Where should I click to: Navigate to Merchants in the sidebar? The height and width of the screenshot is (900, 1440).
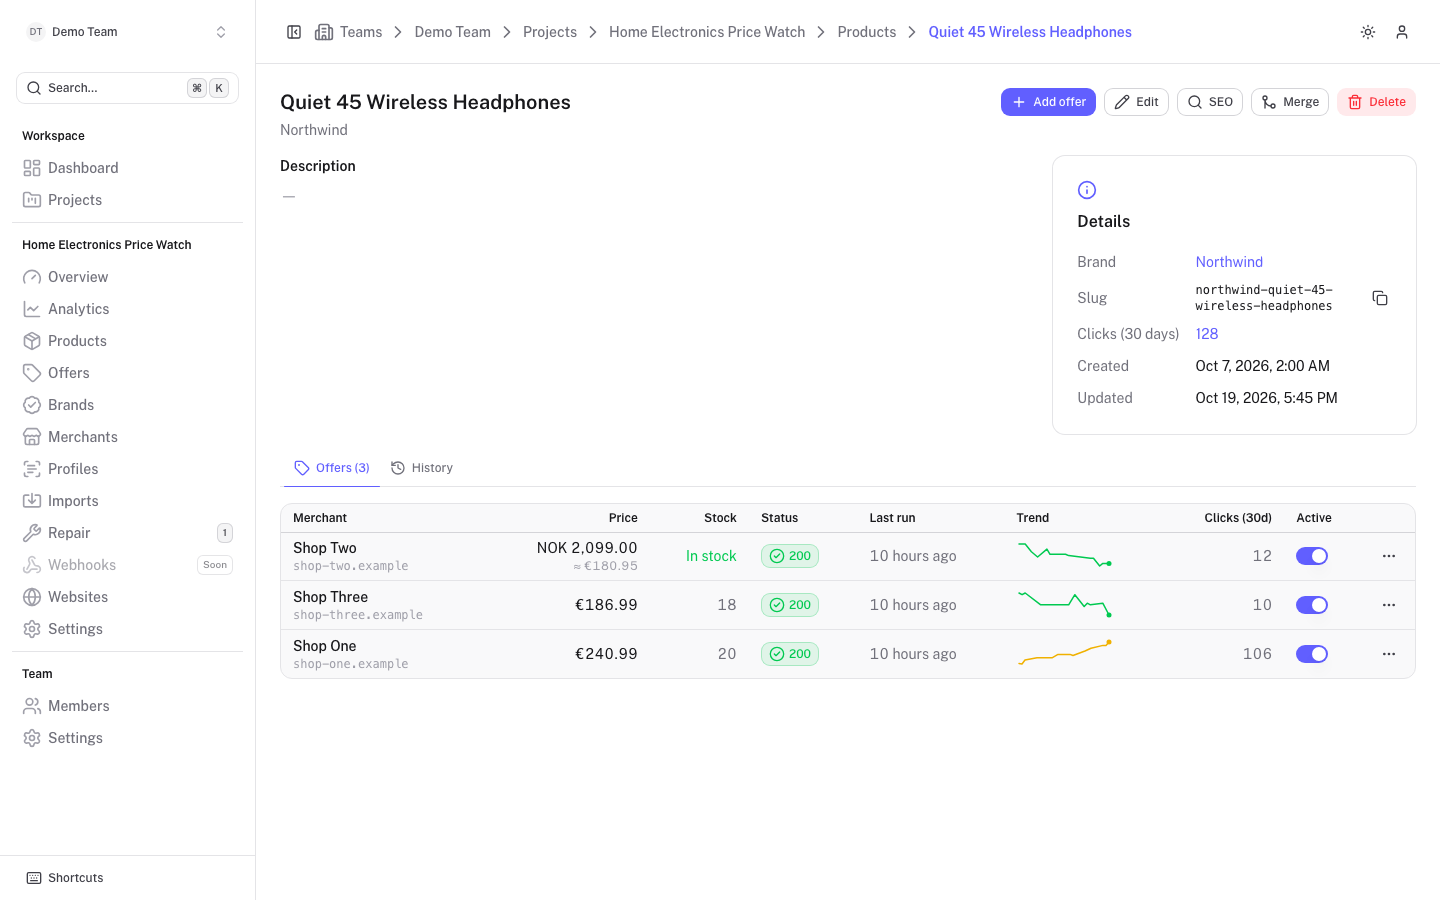tap(127, 437)
